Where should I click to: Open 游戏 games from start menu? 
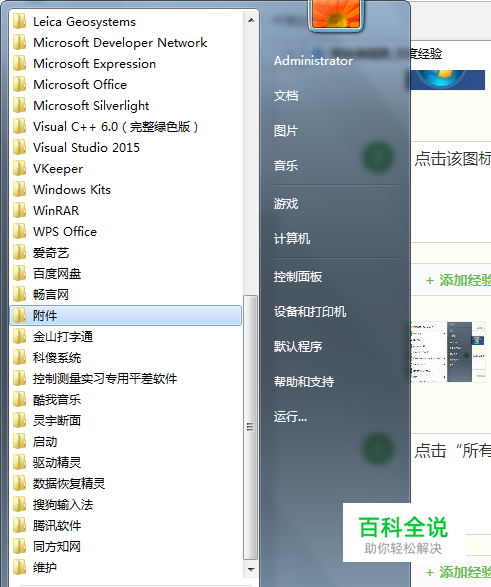(286, 204)
